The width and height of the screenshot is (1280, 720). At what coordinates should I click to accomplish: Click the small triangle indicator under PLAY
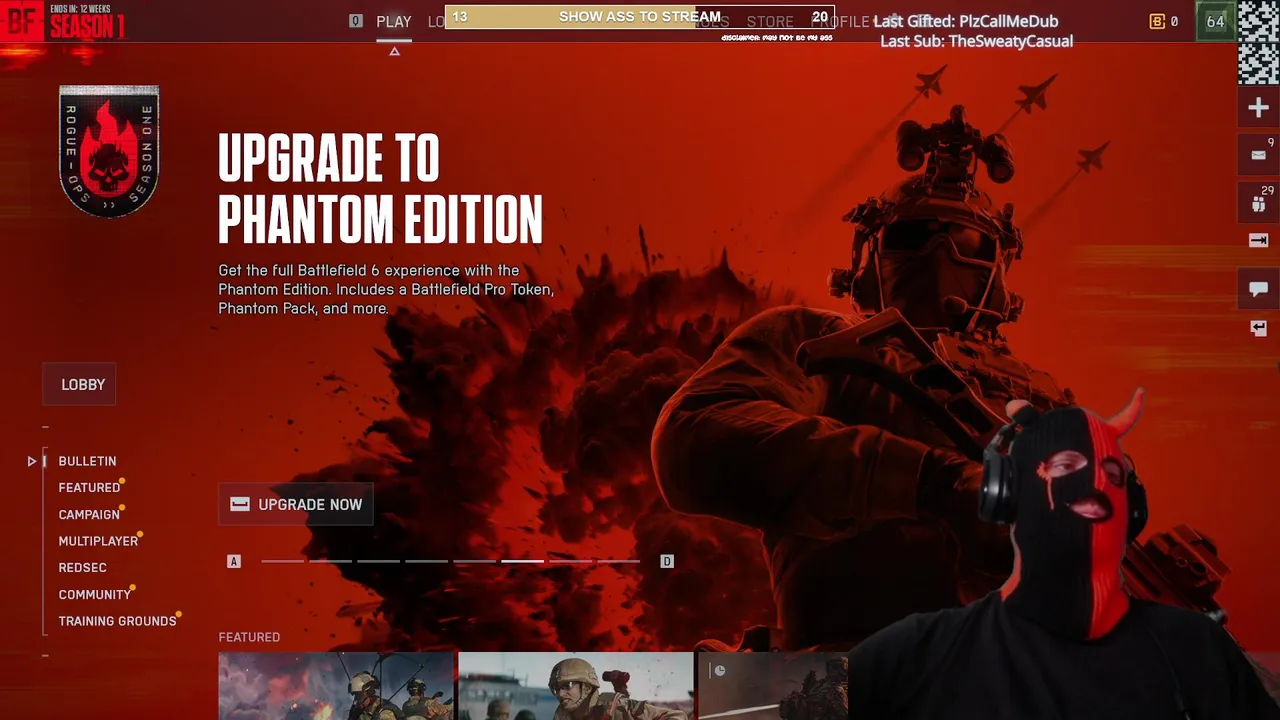tap(394, 51)
